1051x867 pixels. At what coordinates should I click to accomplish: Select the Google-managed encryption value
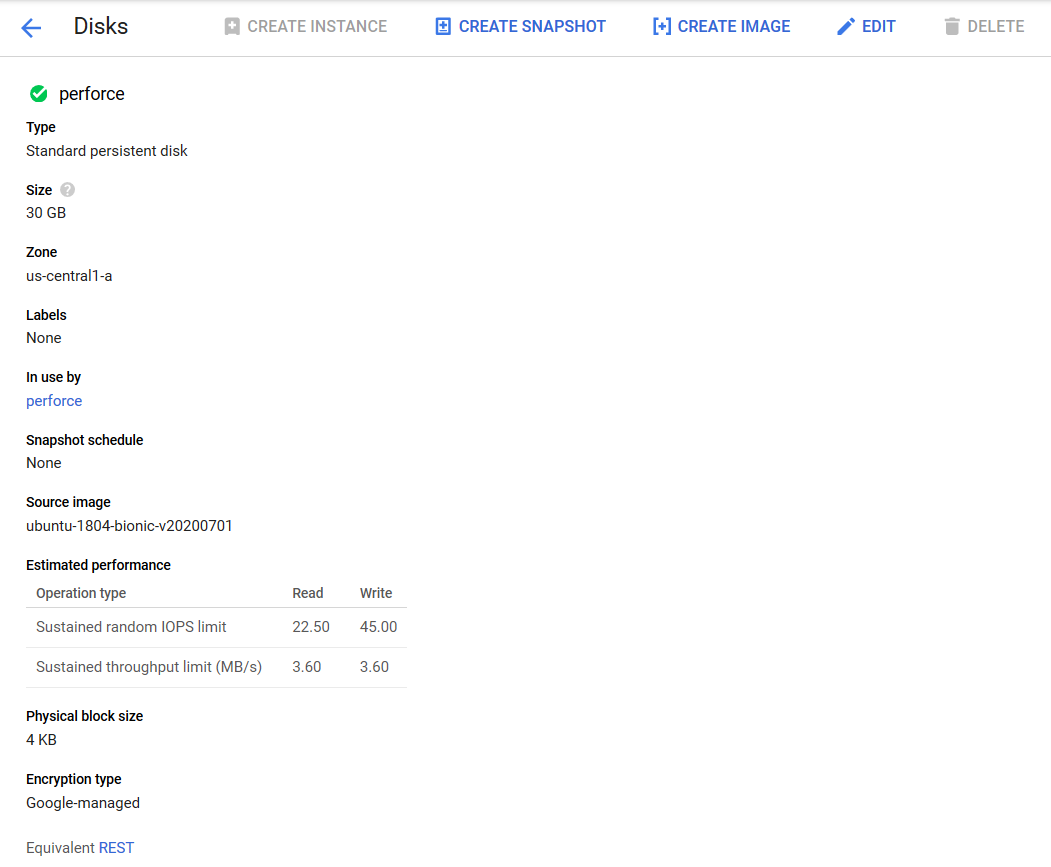(83, 803)
